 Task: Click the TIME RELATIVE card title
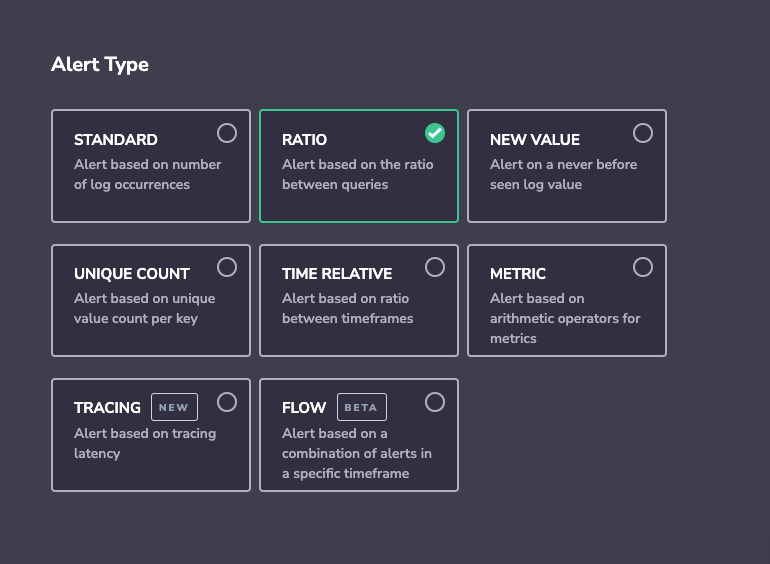tap(337, 274)
